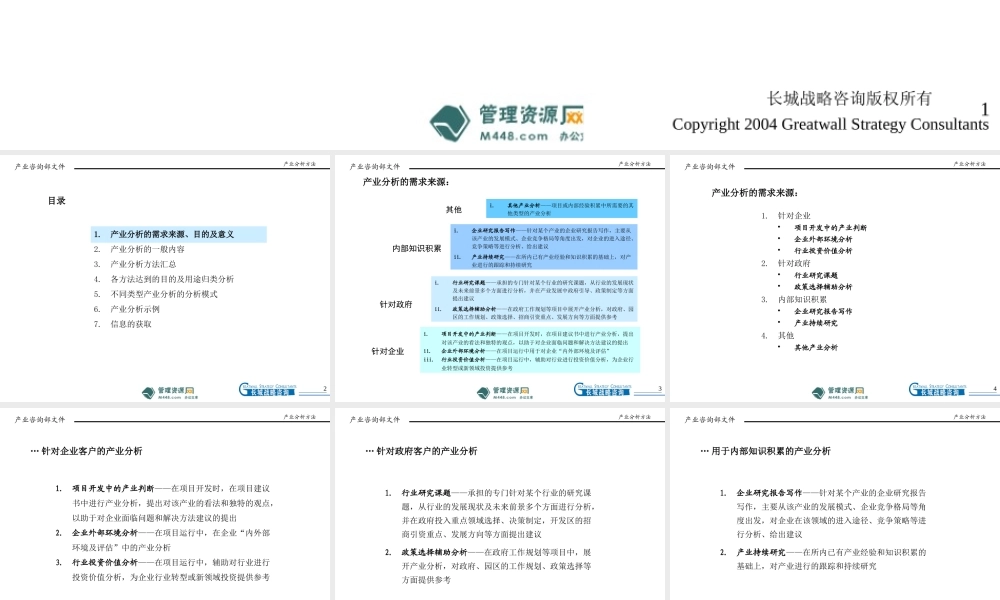Select the Copyright 2004 Greatwall Strategy Consultants line

[830, 124]
